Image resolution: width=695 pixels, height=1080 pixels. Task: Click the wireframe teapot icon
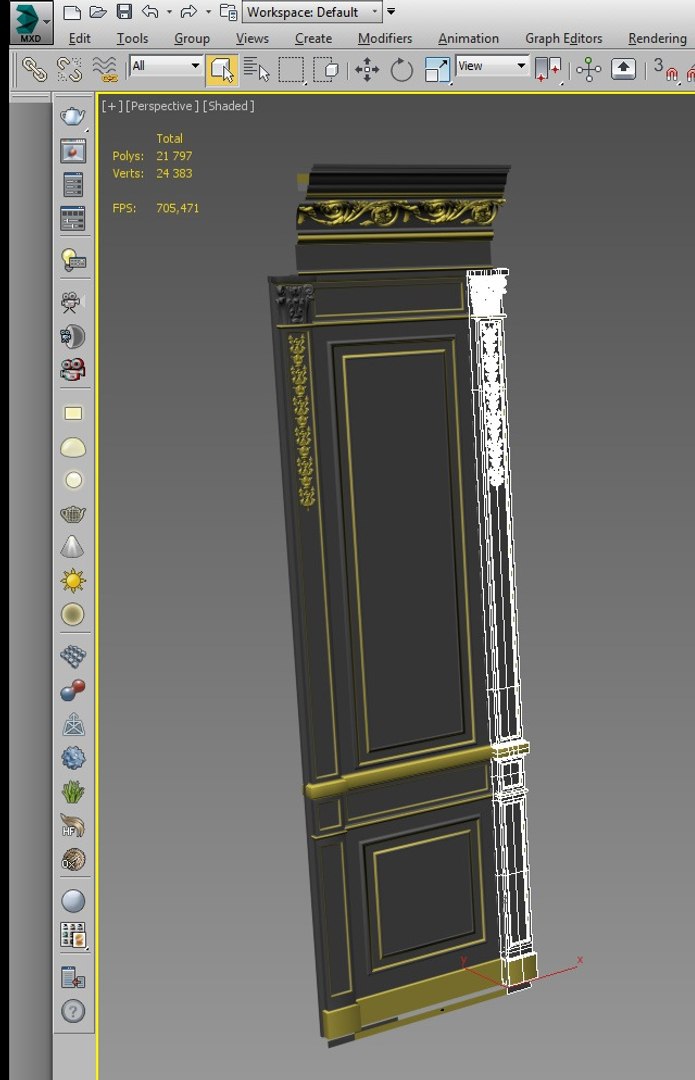(x=73, y=514)
